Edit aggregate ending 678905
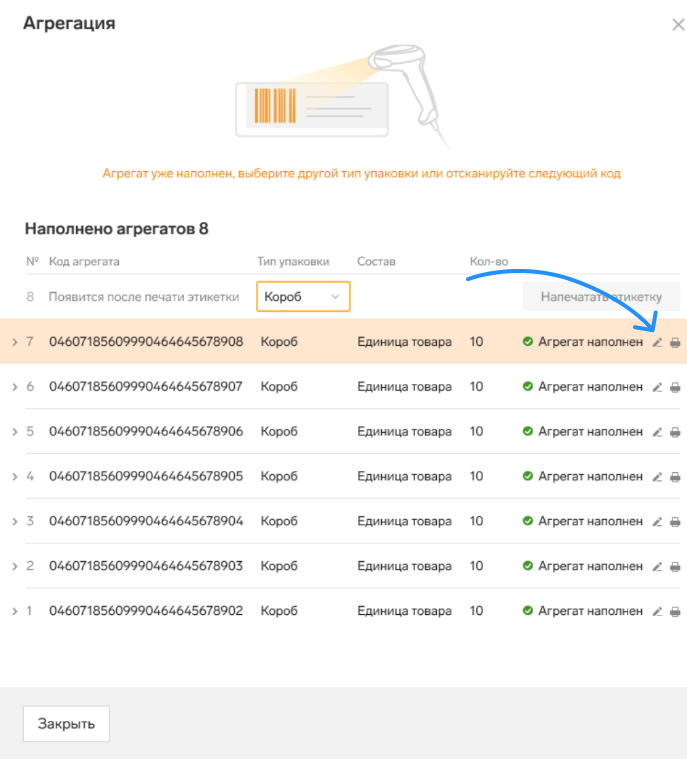 click(x=657, y=477)
